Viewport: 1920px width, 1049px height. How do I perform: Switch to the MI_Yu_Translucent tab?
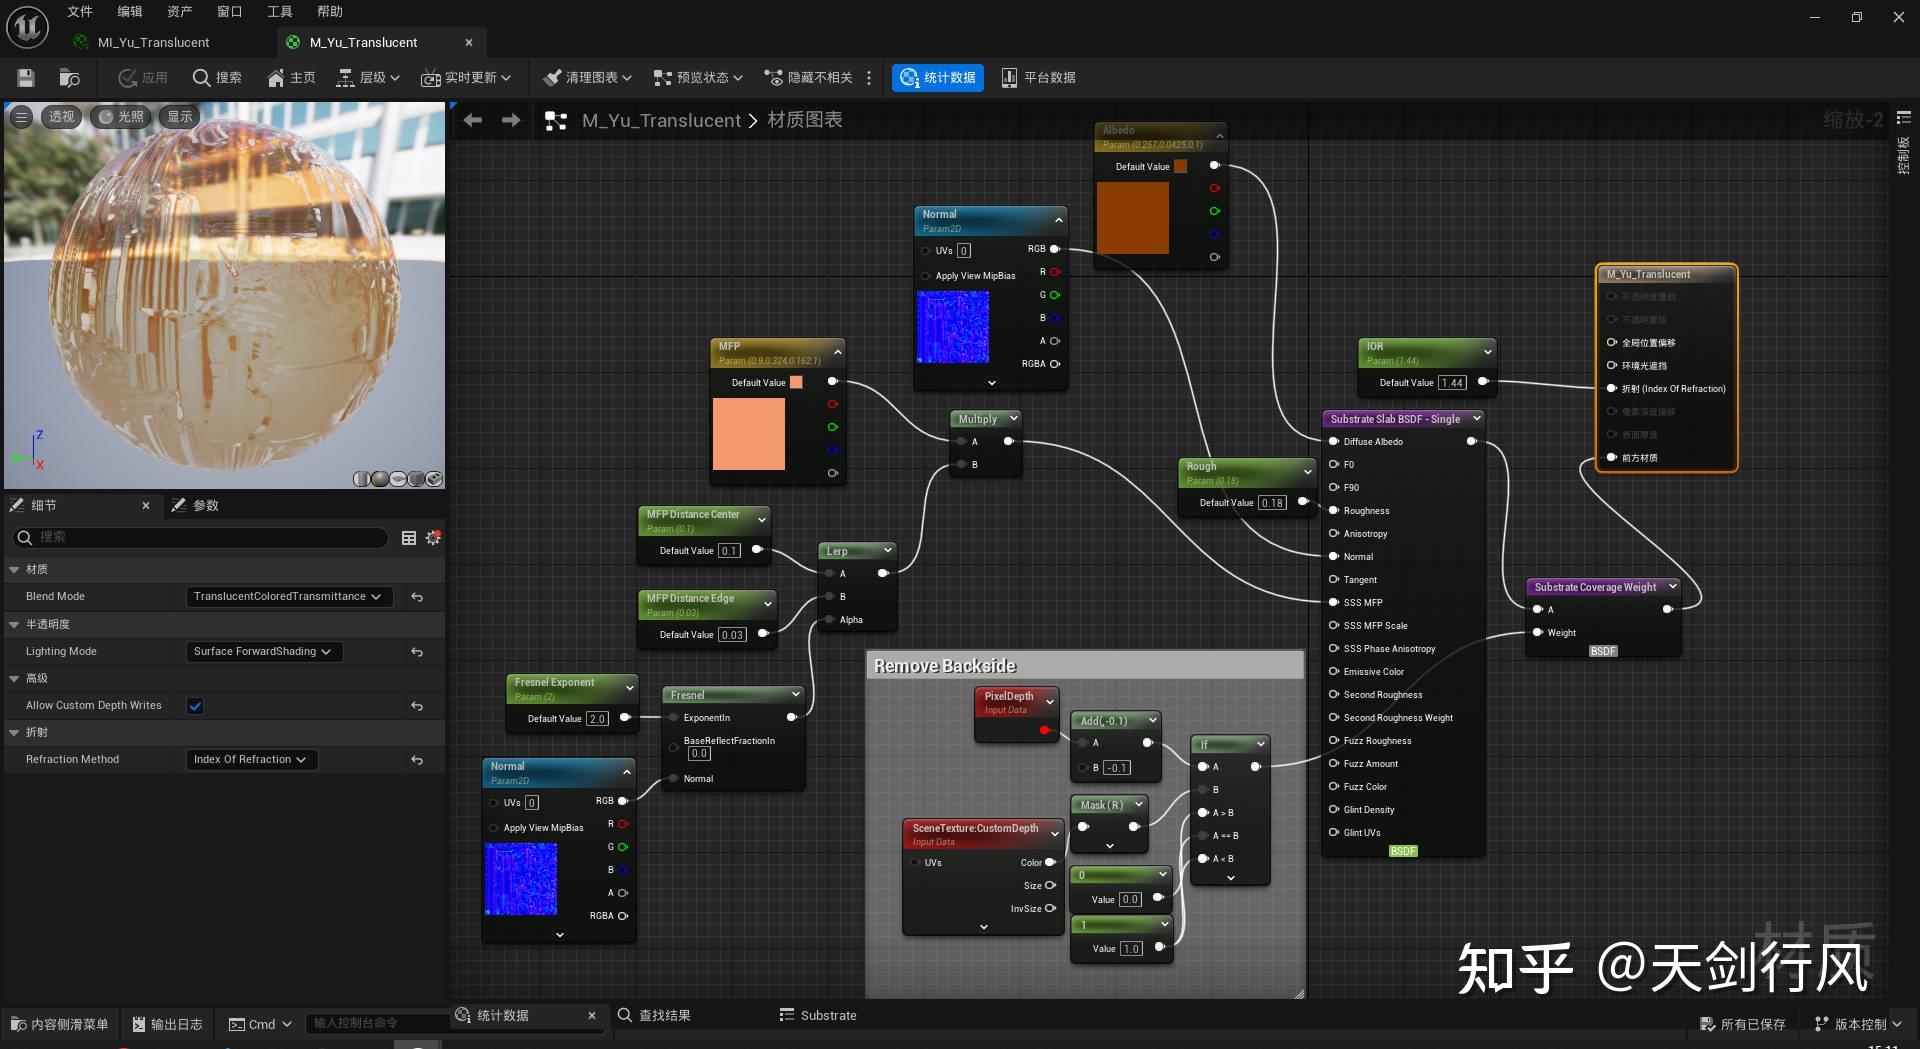[153, 42]
